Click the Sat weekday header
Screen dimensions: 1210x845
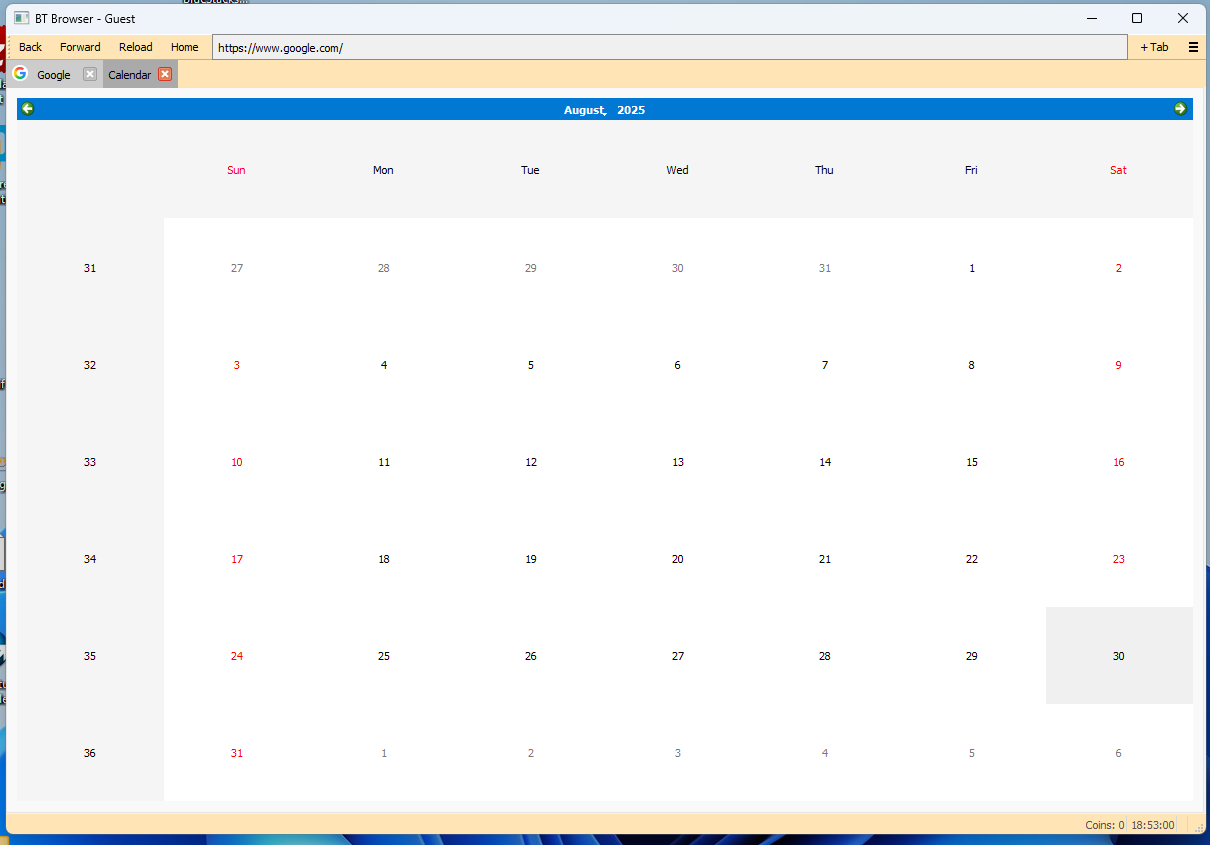click(1119, 170)
